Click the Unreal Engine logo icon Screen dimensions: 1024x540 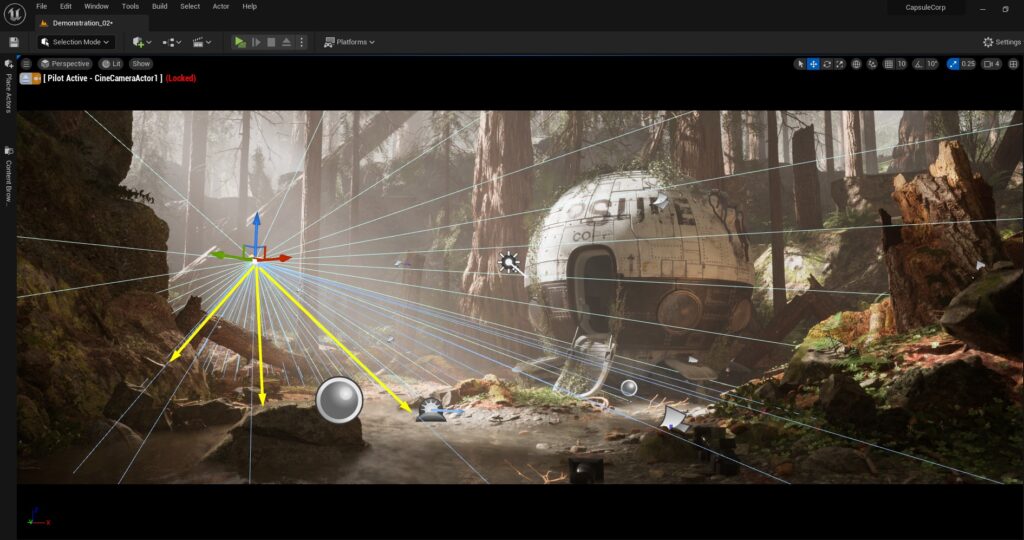click(14, 13)
